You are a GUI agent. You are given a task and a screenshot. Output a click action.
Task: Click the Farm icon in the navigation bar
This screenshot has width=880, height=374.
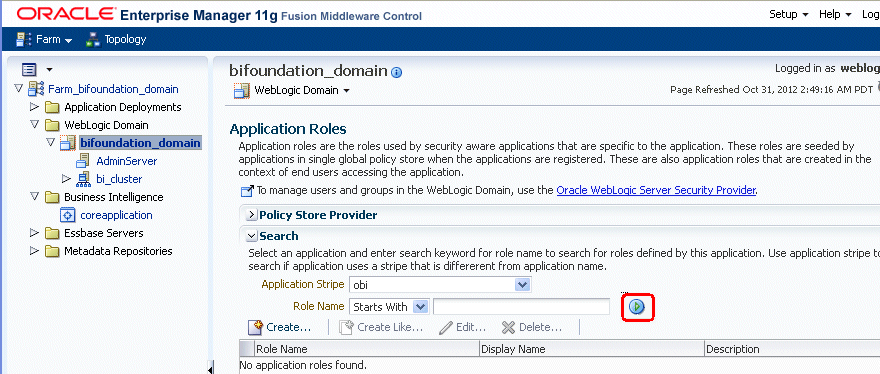[x=24, y=39]
